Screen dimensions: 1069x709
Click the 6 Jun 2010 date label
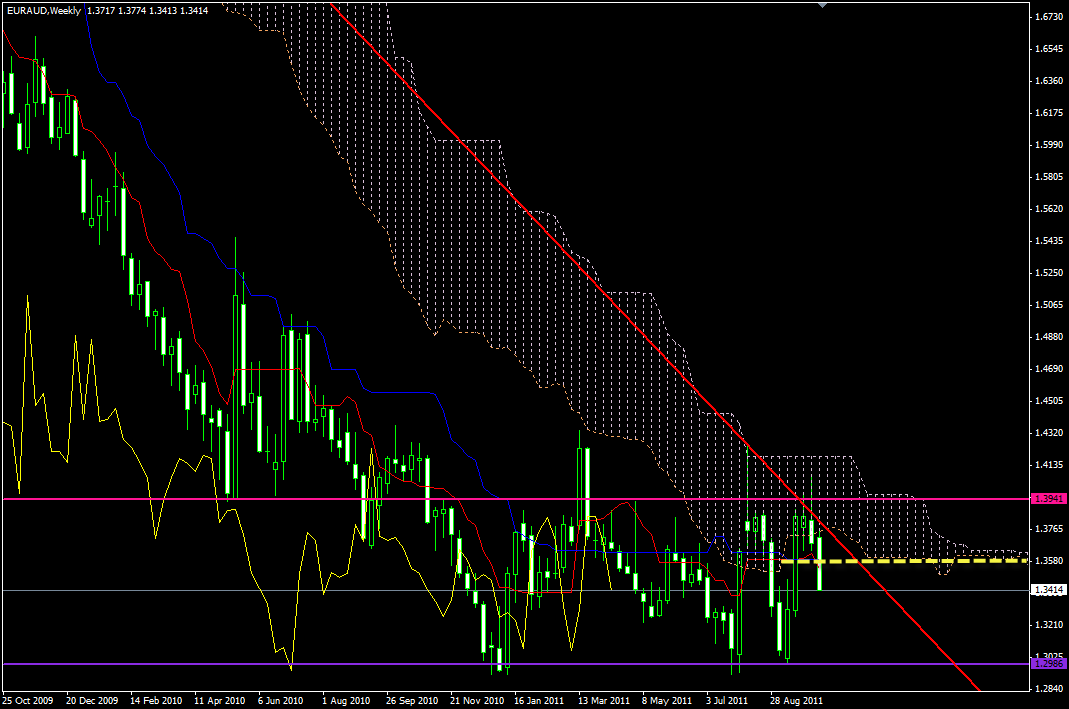click(284, 700)
